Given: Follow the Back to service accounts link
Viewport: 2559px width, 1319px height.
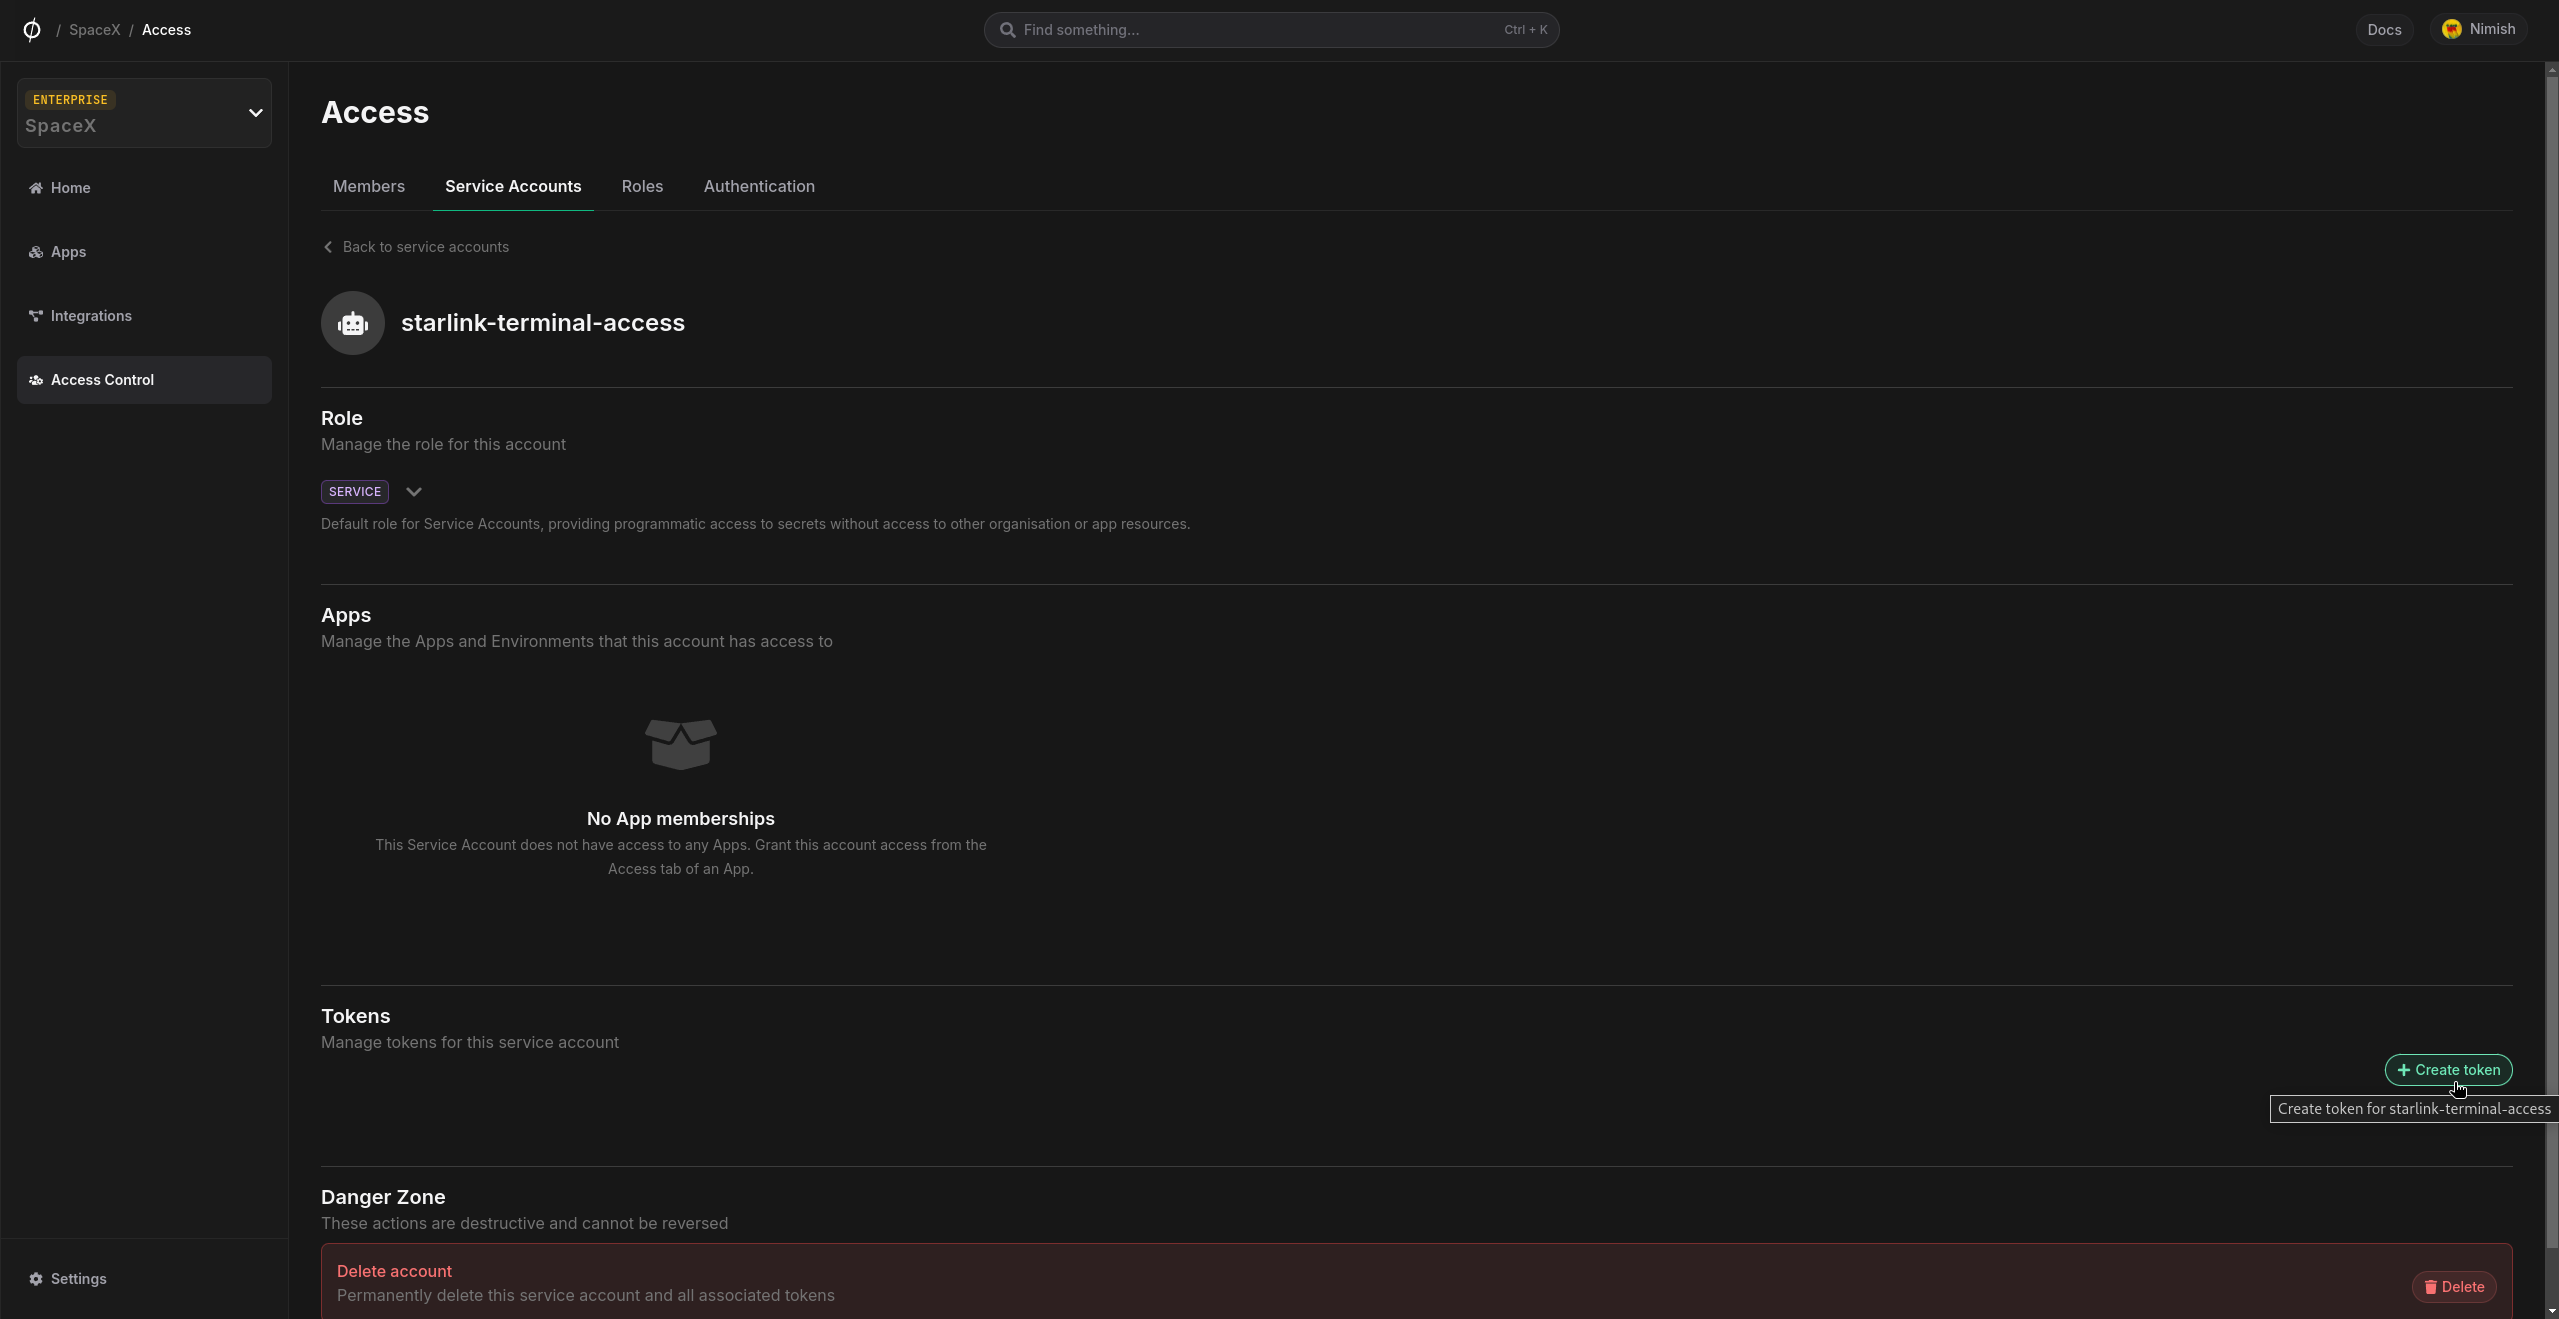Looking at the screenshot, I should pos(415,247).
